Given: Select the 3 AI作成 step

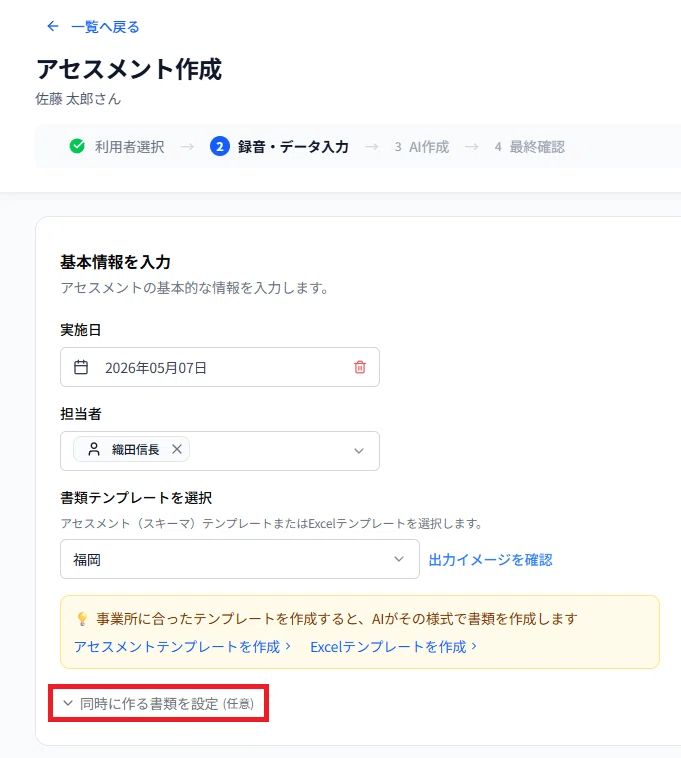Looking at the screenshot, I should (421, 146).
